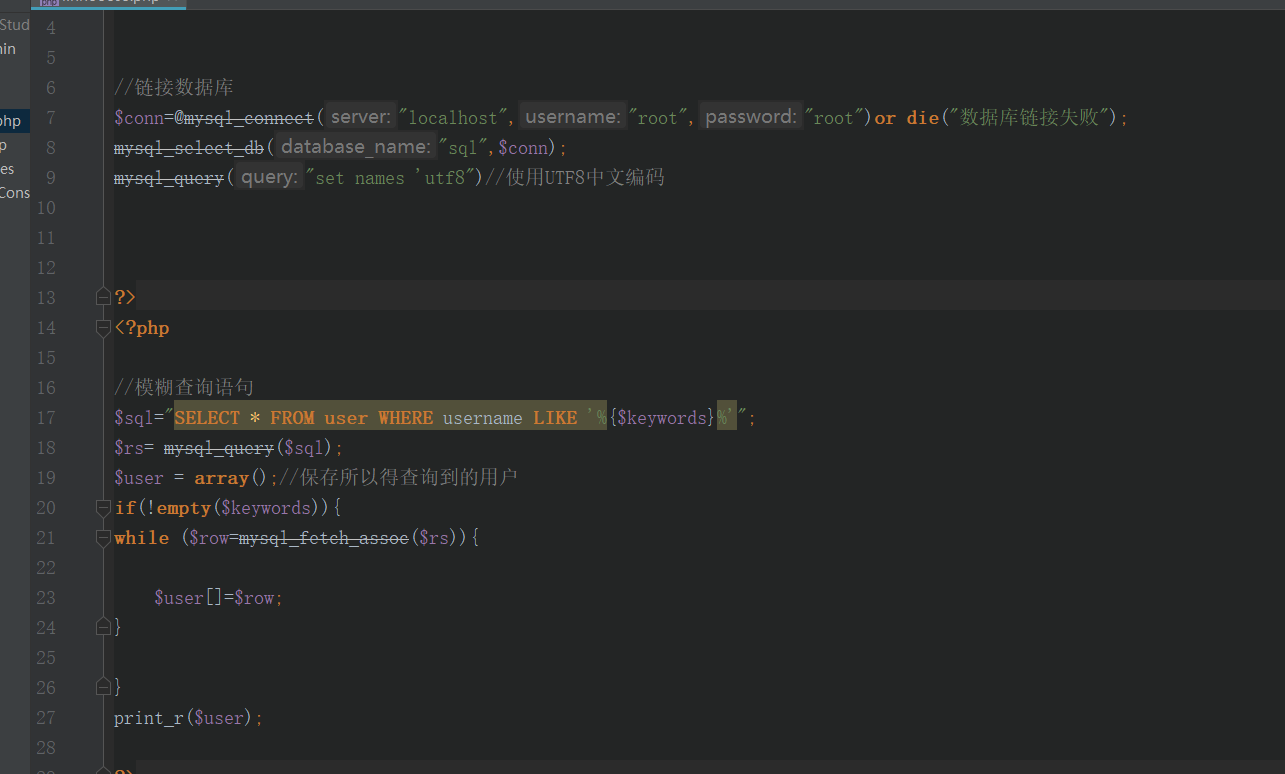This screenshot has height=774, width=1285.
Task: Click the database_name: parameter hint
Action: 355,147
